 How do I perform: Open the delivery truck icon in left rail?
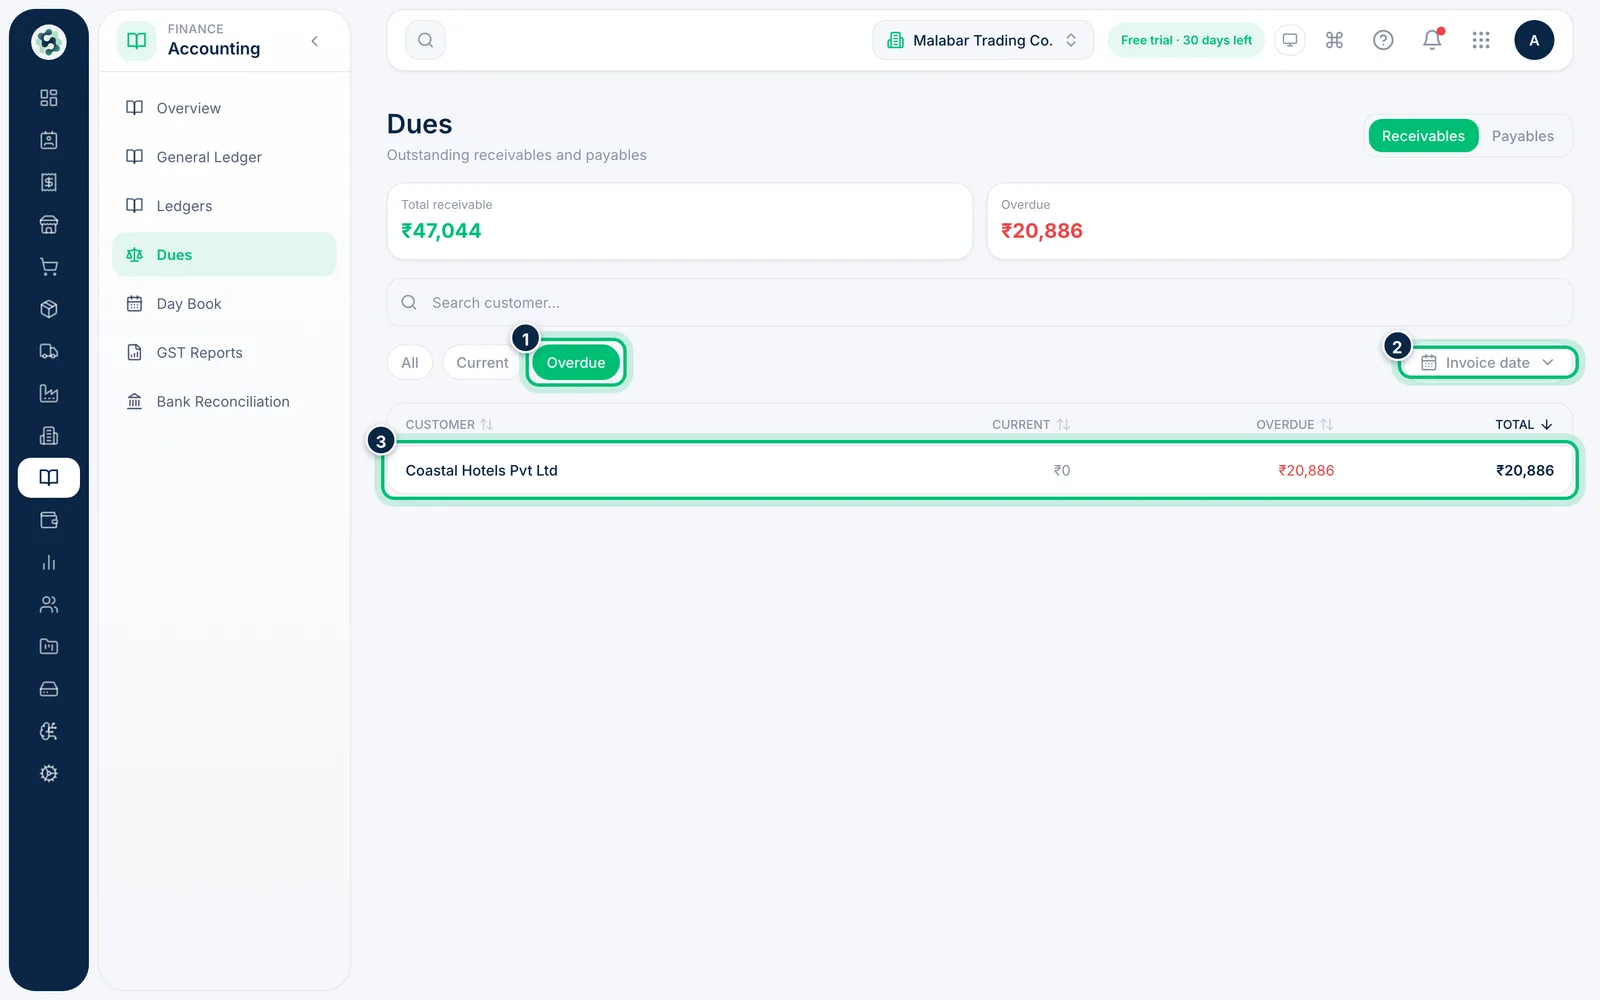(x=48, y=351)
